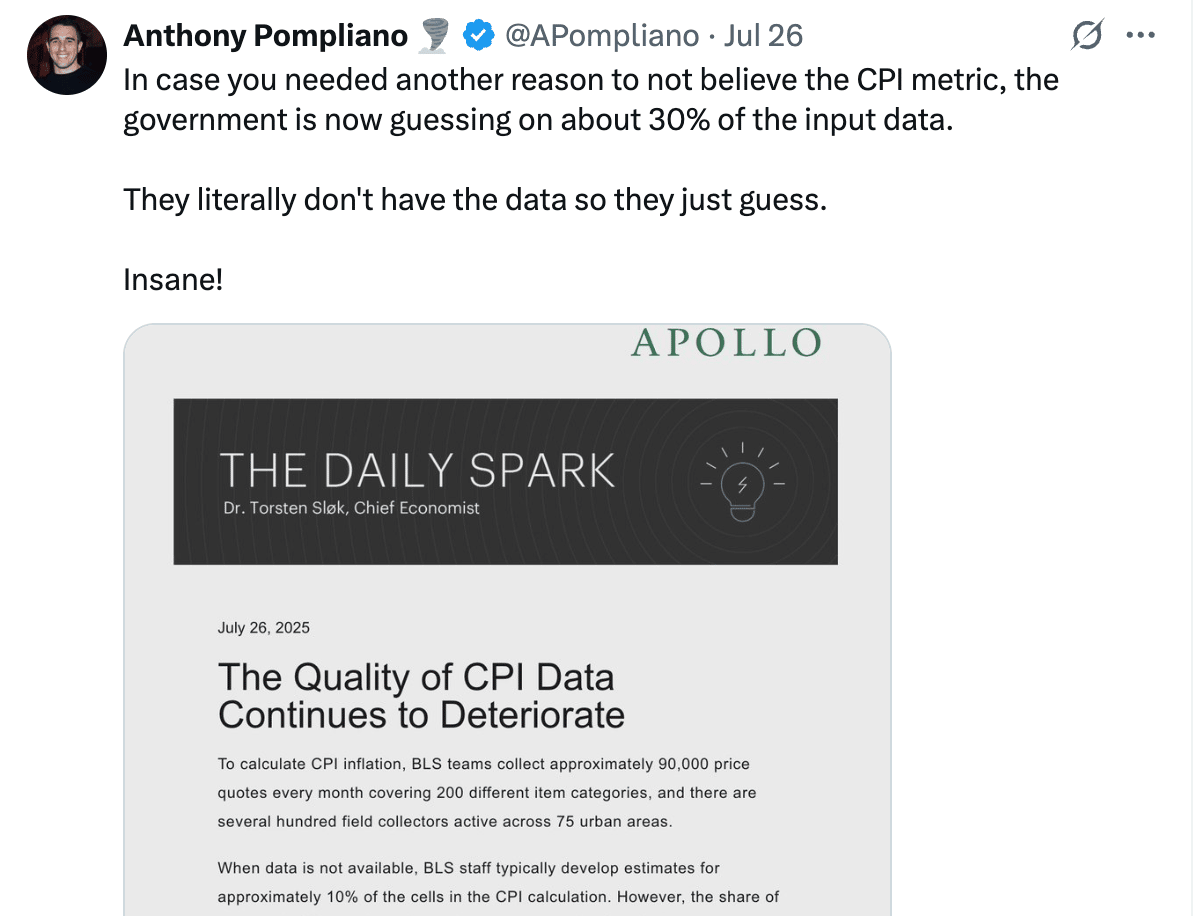Click the Dr. Torsten Sløk byline
1200x916 pixels.
tap(351, 508)
